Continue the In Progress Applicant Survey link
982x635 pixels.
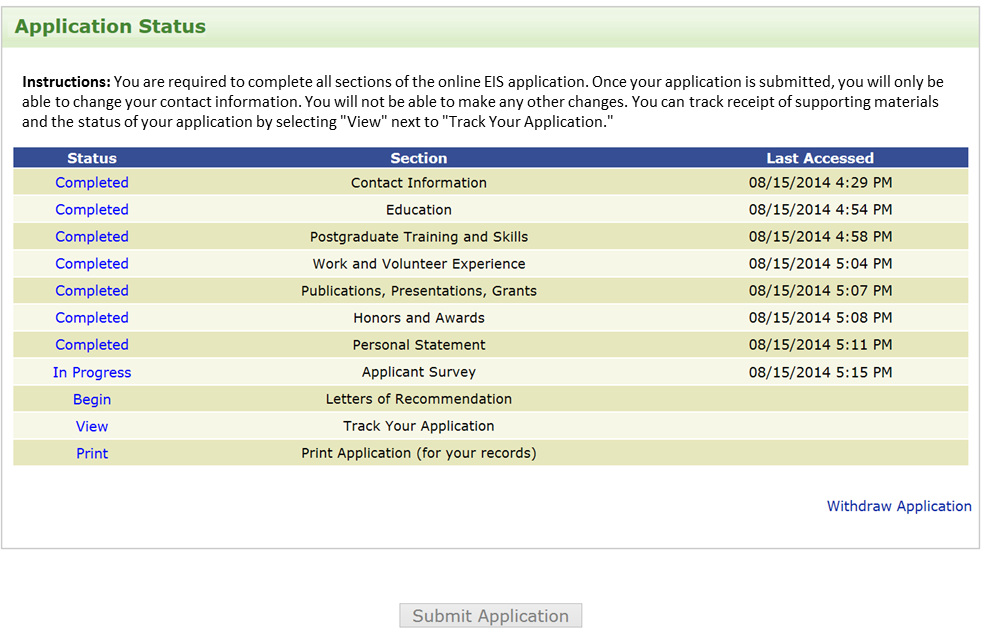pyautogui.click(x=92, y=372)
